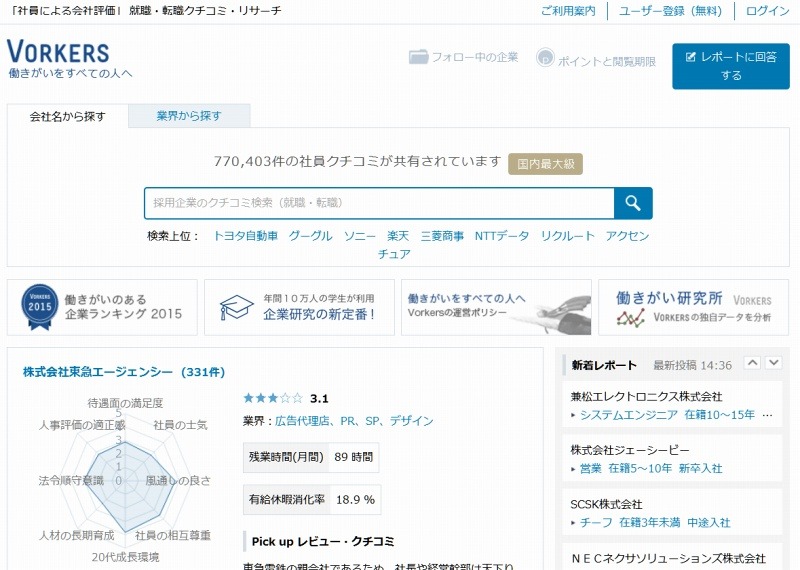The height and width of the screenshot is (570, 800).
Task: Select グーグル from top searches
Action: pos(310,236)
